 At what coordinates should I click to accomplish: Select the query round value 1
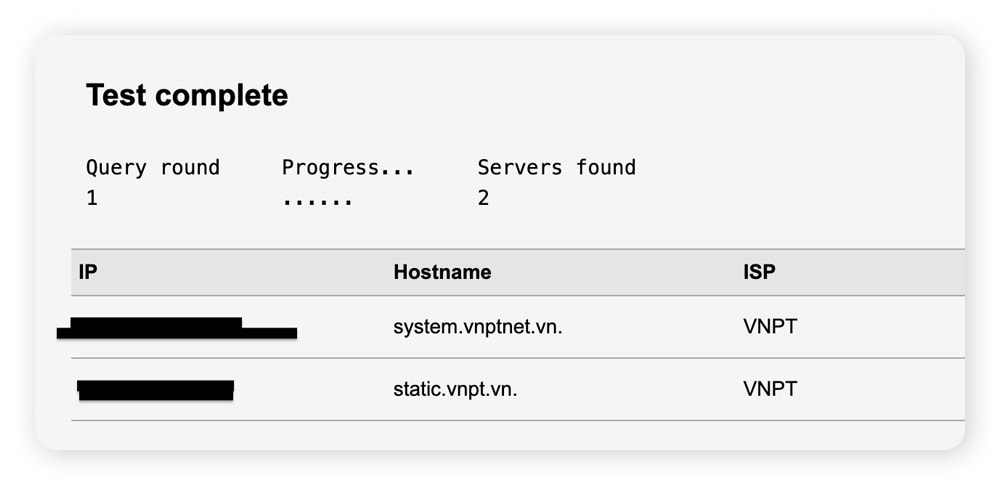(92, 198)
